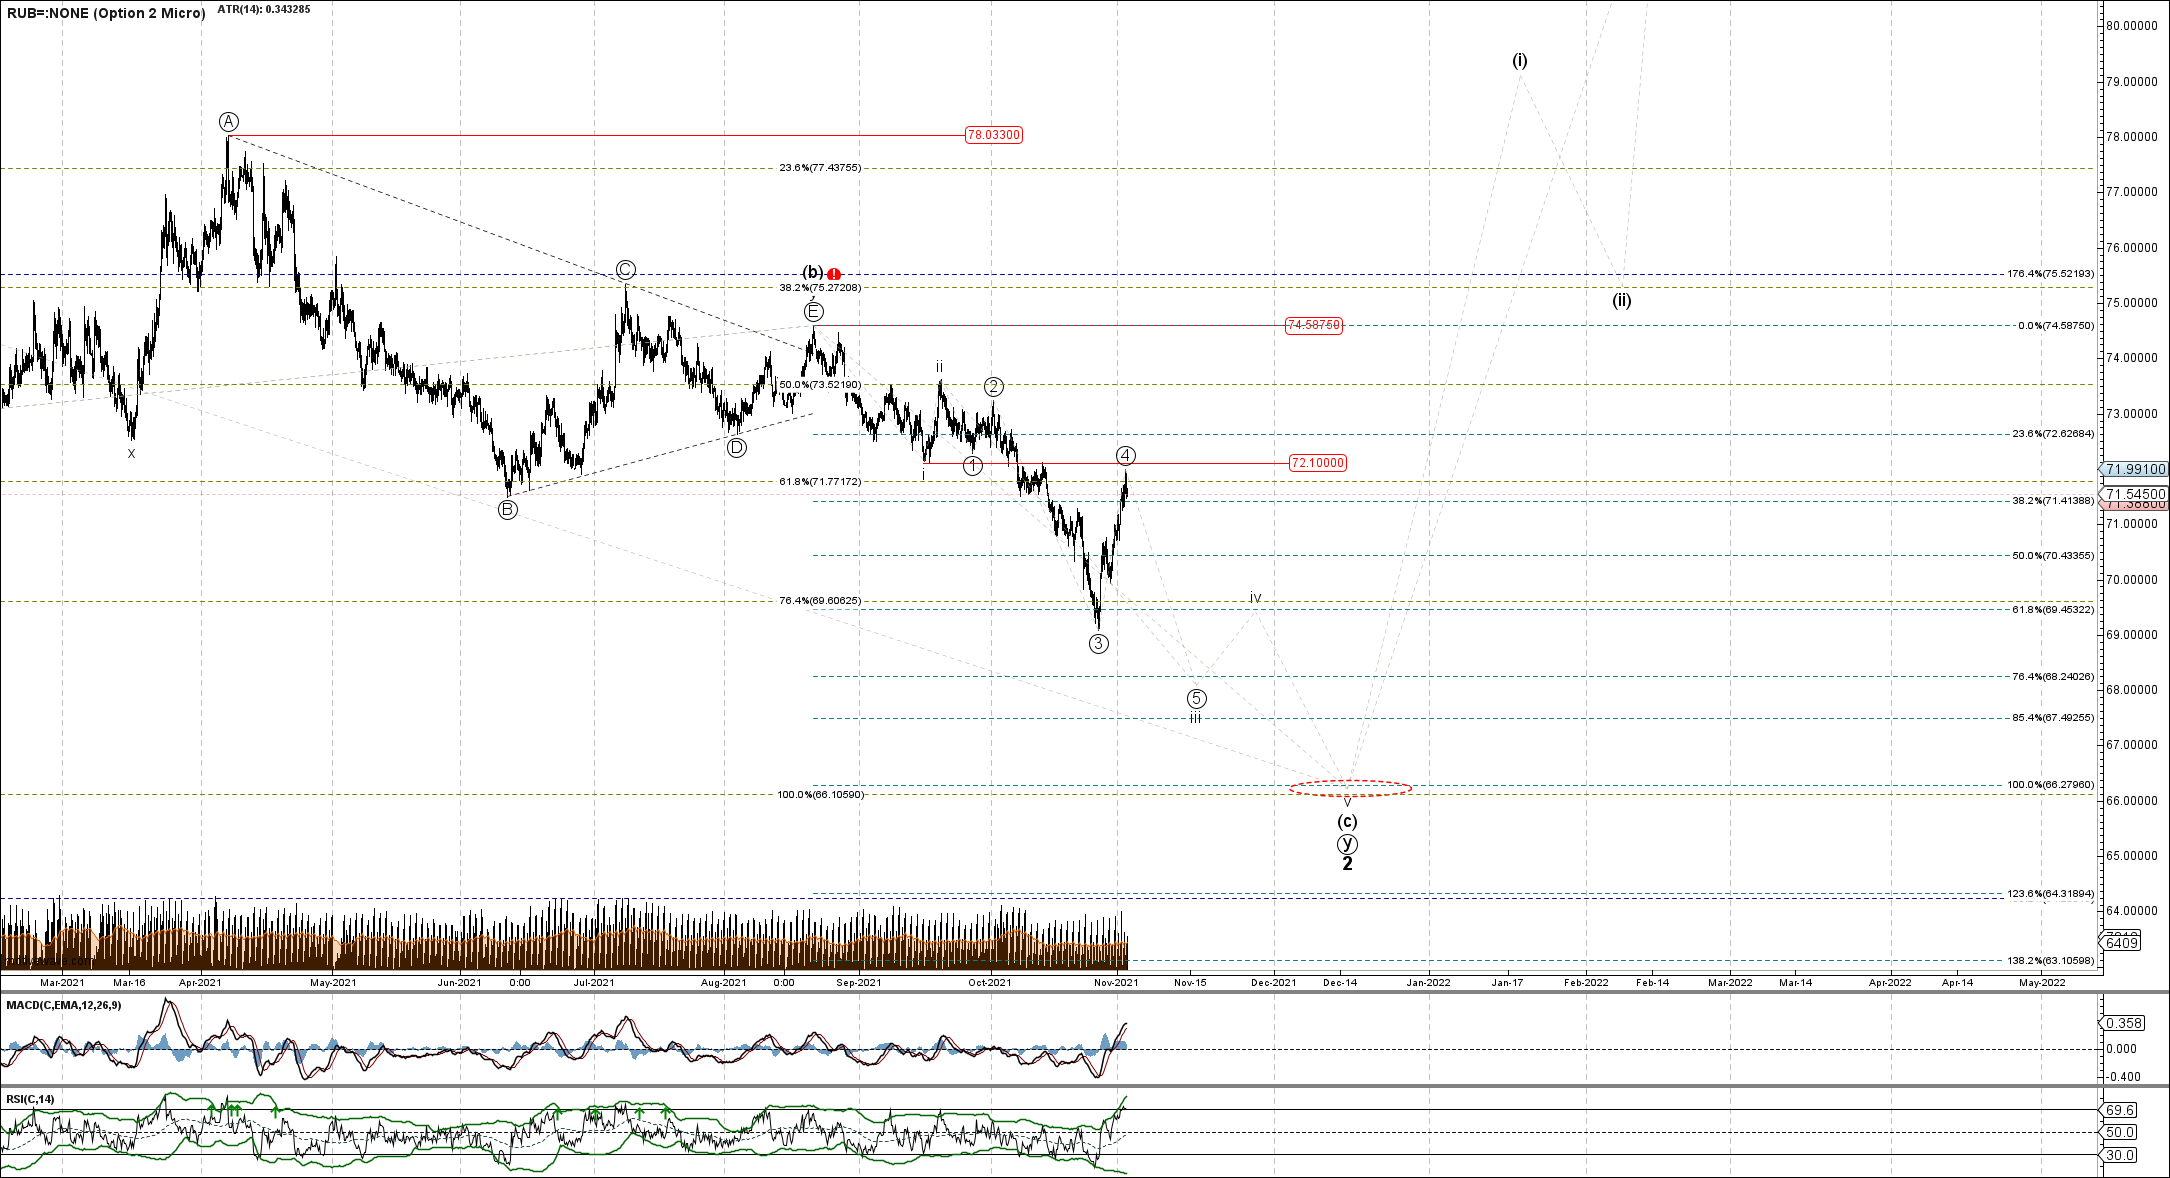Select the circled D wave label
Image resolution: width=2170 pixels, height=1178 pixels.
736,448
